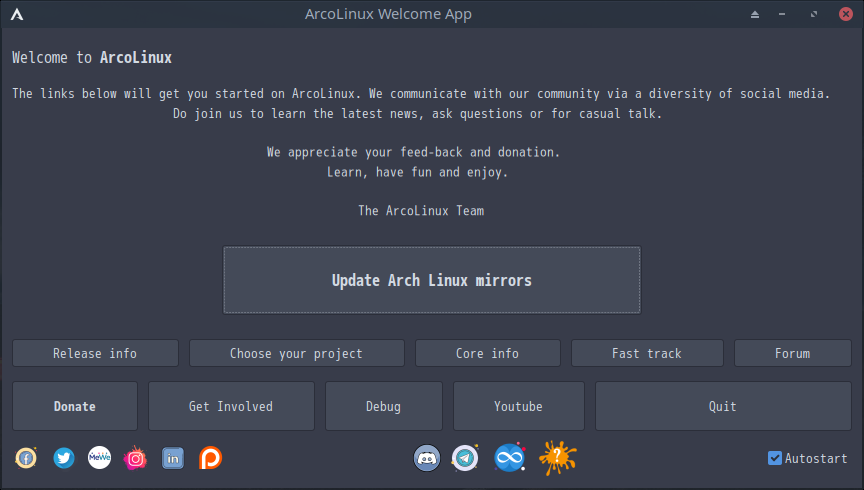
Task: Click 'Learn, have fun and enjoy.' text
Action: (x=417, y=172)
